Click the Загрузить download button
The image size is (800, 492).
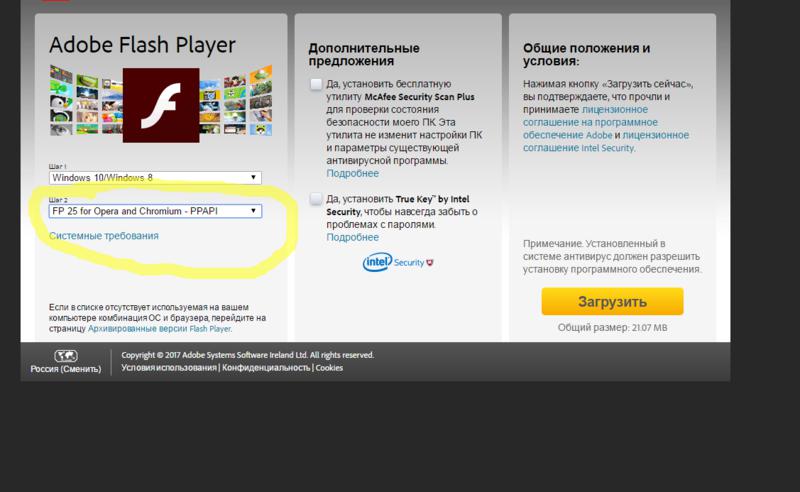tap(612, 302)
